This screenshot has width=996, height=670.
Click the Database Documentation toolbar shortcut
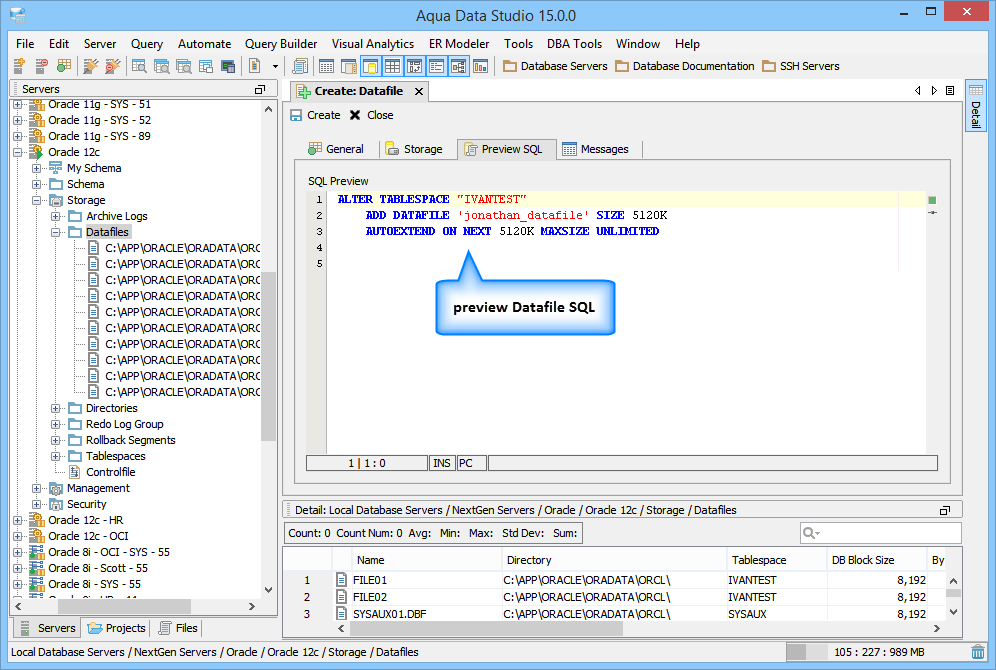[x=684, y=66]
